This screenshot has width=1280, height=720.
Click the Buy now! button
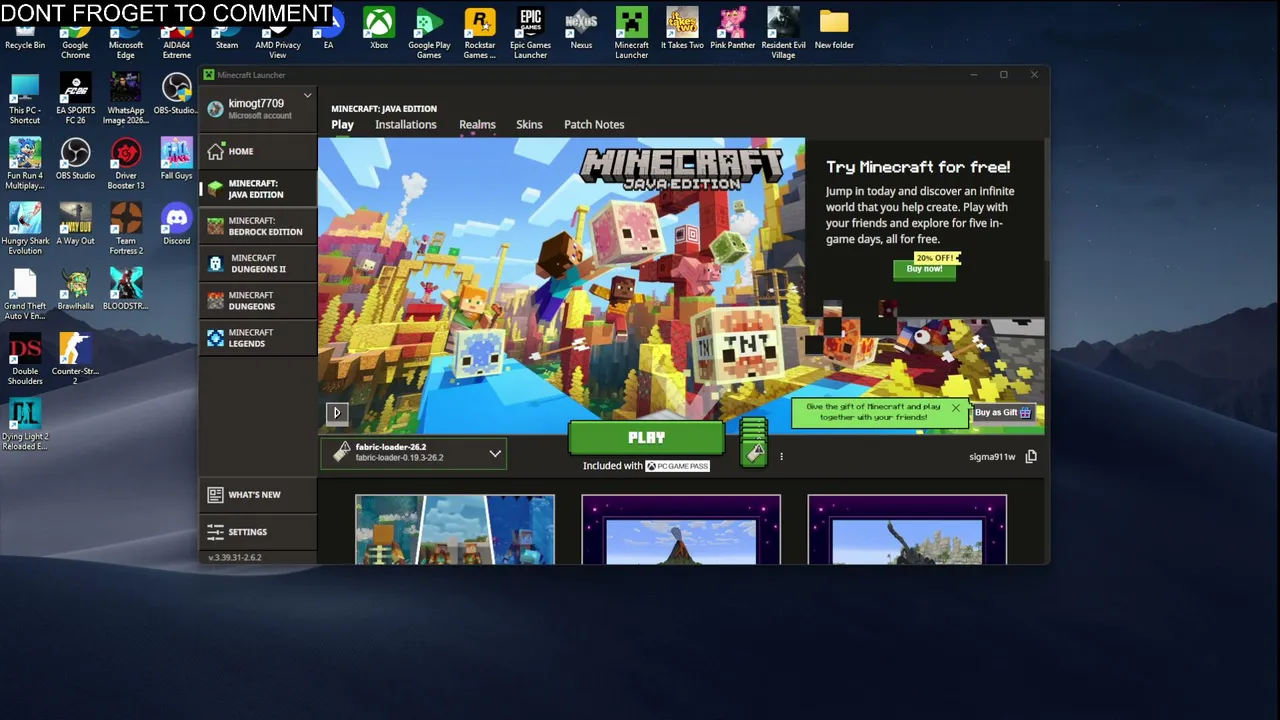[x=924, y=269]
